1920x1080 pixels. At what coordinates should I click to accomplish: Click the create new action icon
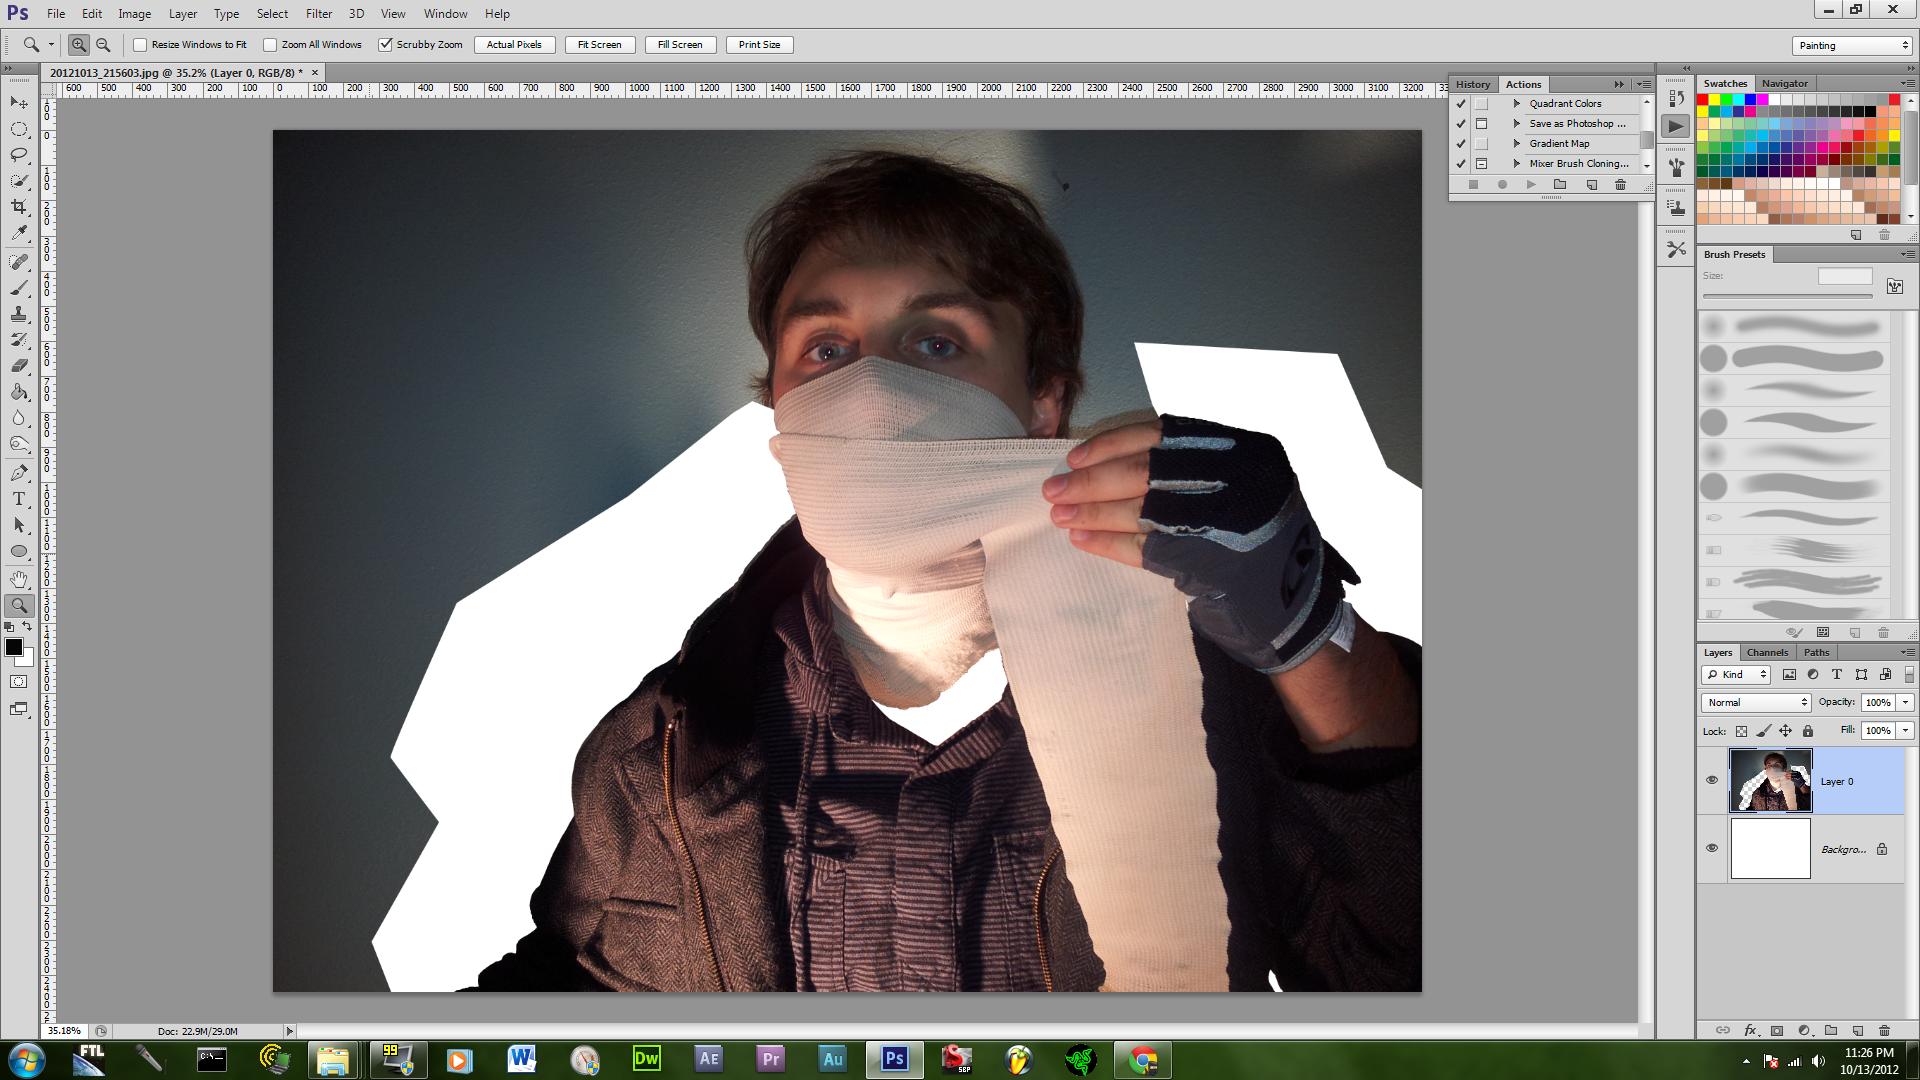1591,185
